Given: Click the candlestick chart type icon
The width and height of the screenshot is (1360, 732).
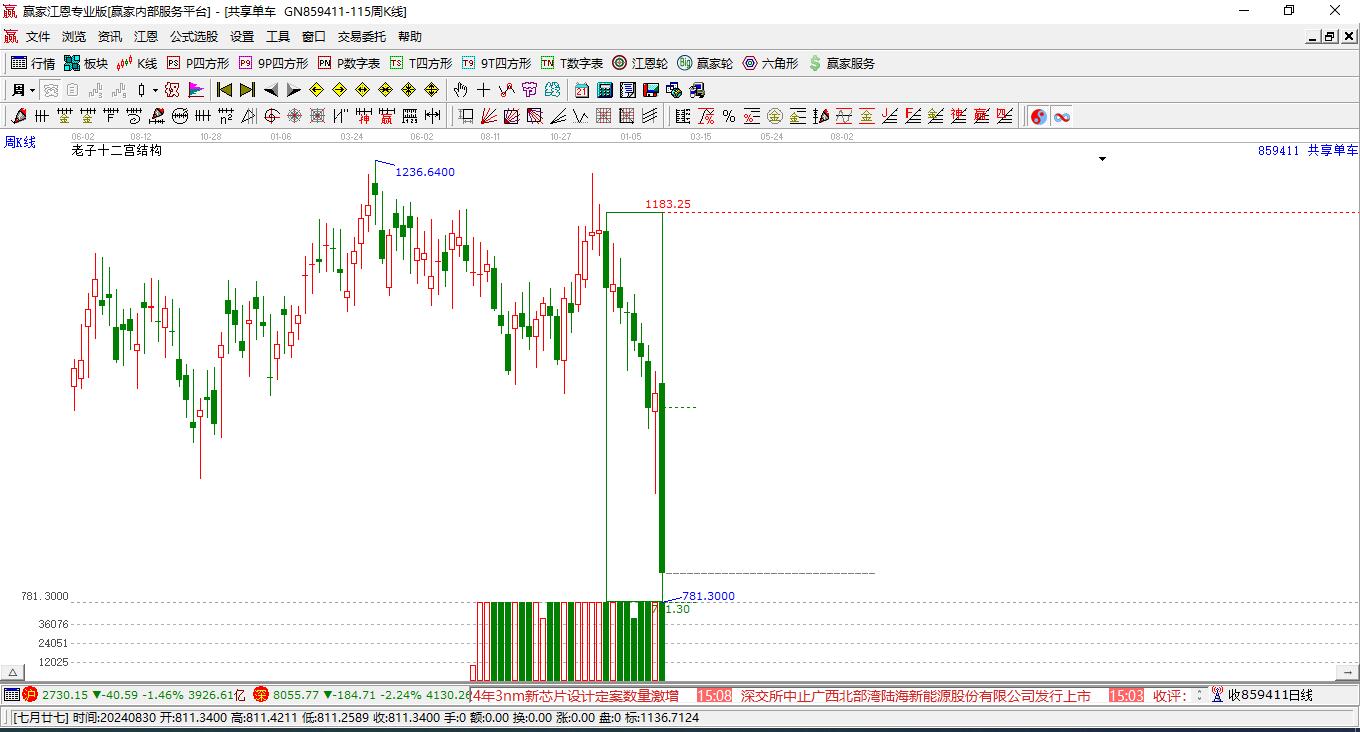Looking at the screenshot, I should tap(141, 90).
